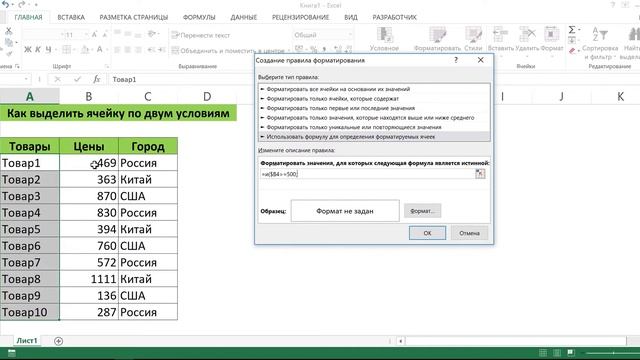Select rule Форматировать только первые или последние значения
Image resolution: width=640 pixels, height=360 pixels.
[x=374, y=108]
